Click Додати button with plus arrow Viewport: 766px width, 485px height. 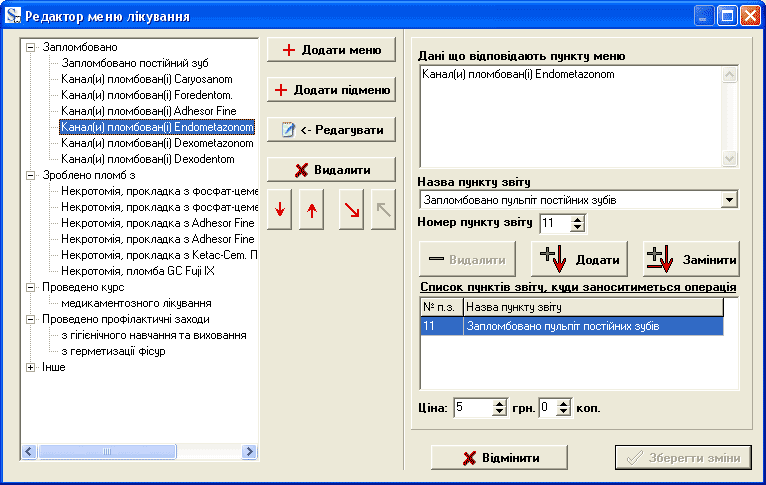579,259
